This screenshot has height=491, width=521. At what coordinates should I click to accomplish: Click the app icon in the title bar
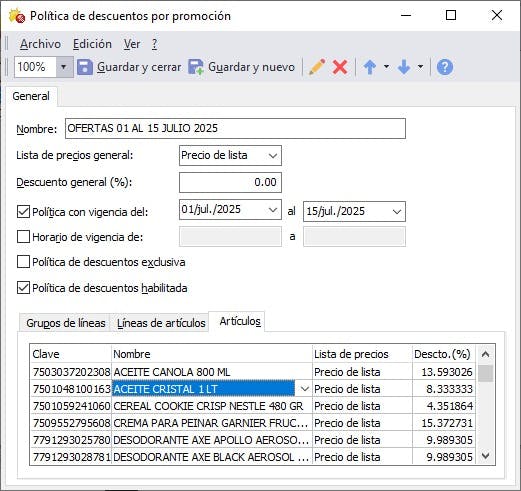[17, 16]
